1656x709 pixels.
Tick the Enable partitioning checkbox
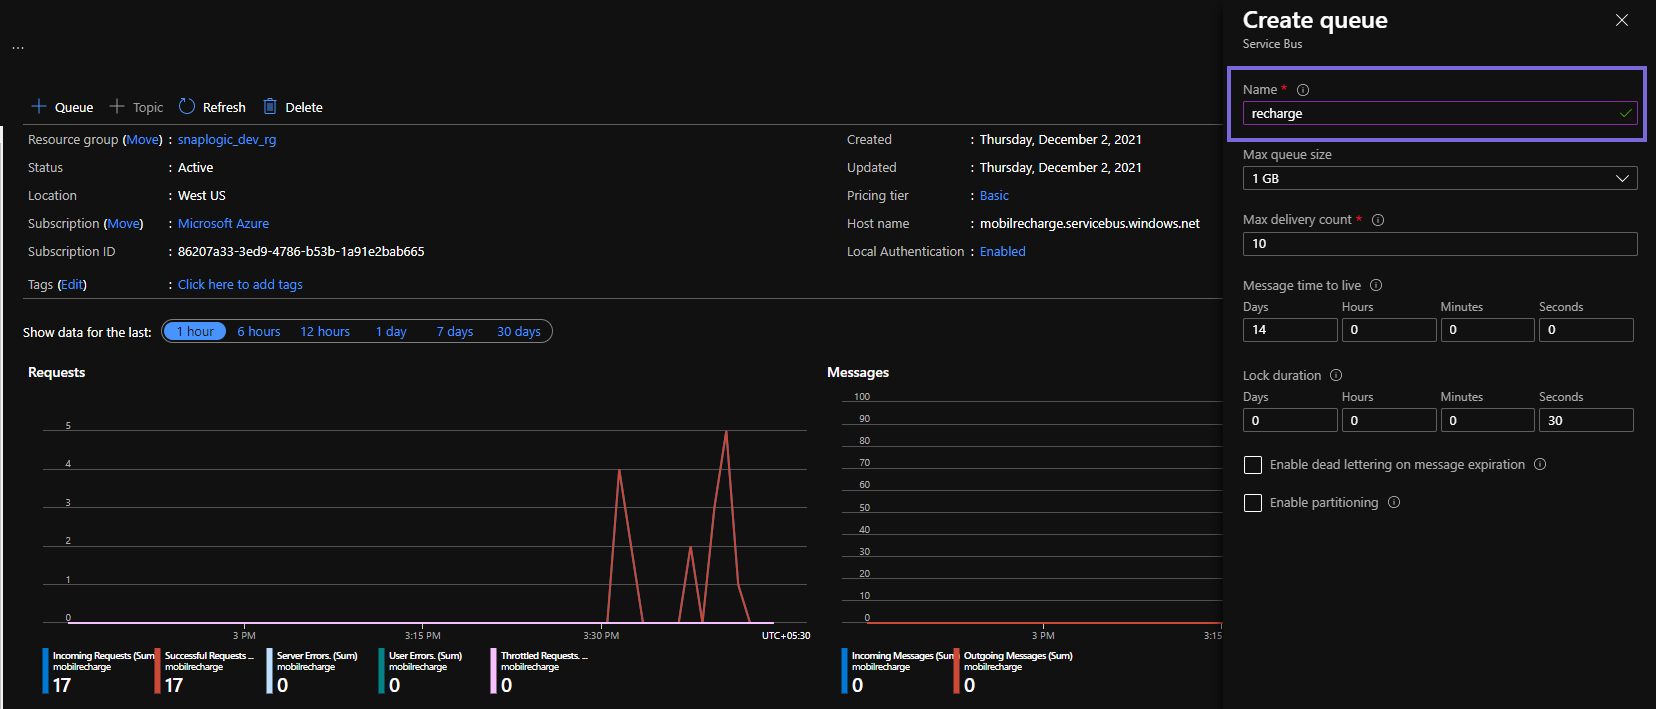click(1253, 503)
